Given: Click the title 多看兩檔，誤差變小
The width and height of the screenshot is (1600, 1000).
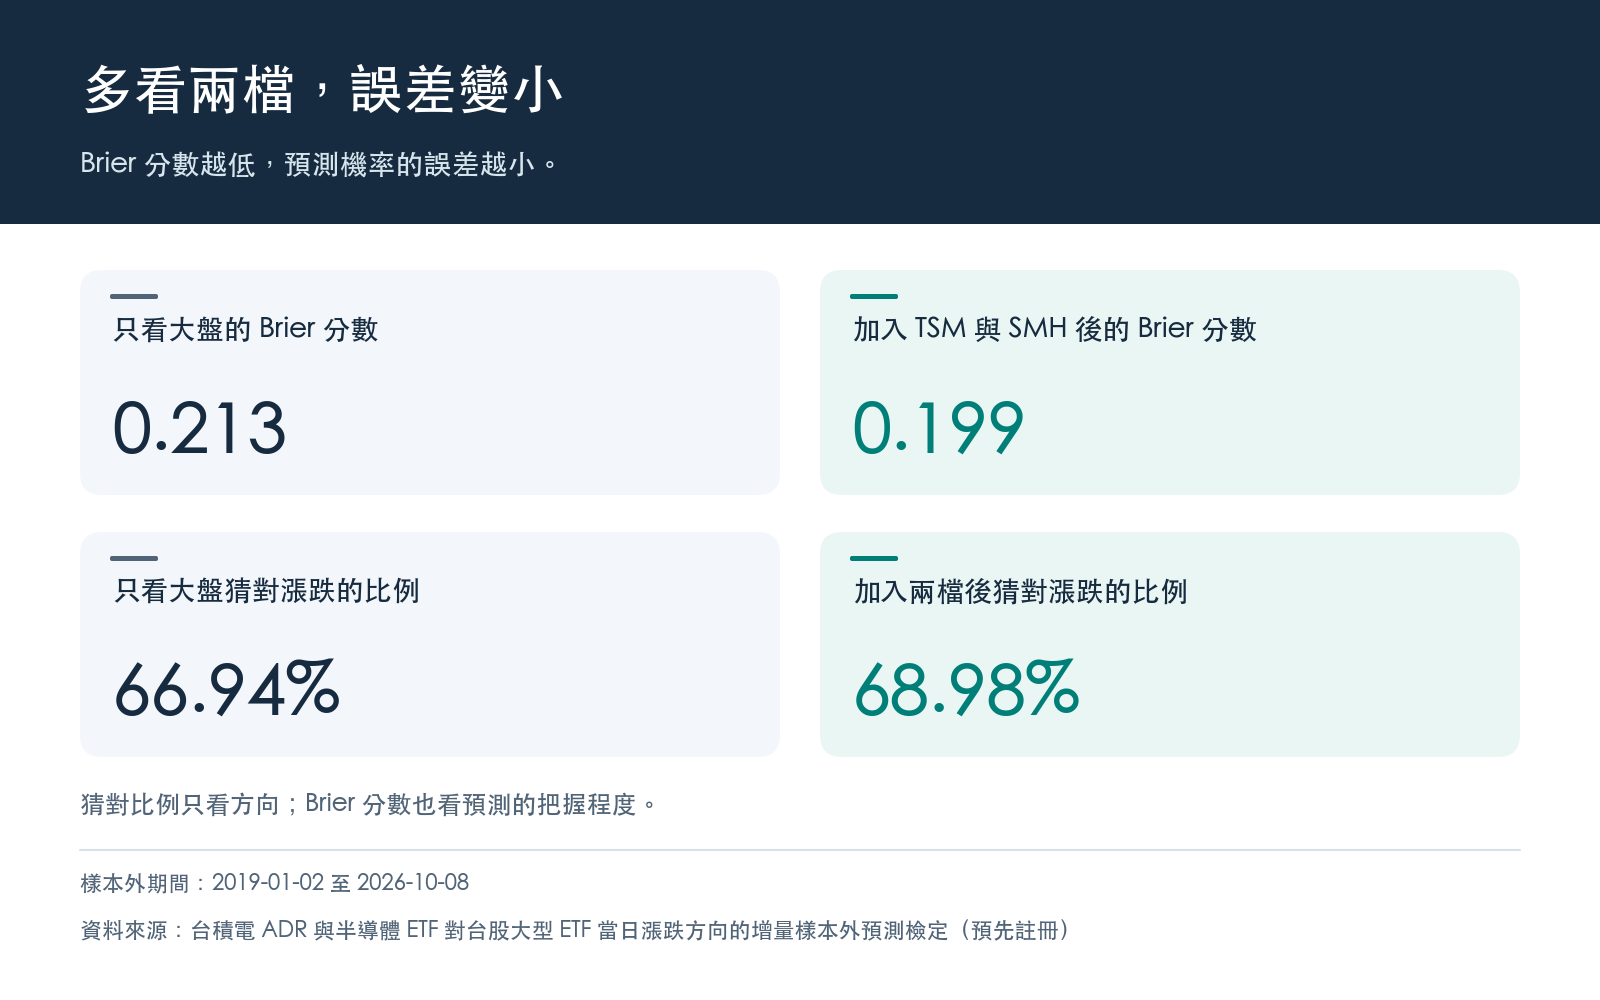Looking at the screenshot, I should coord(323,90).
